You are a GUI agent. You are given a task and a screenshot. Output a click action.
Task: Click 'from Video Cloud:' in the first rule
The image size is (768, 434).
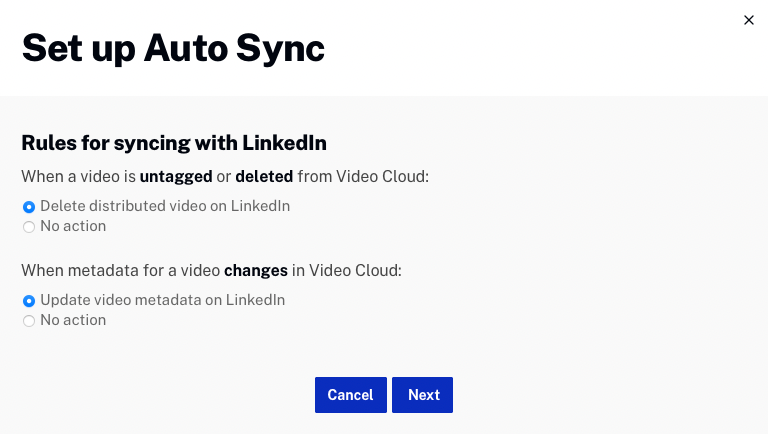tap(363, 176)
